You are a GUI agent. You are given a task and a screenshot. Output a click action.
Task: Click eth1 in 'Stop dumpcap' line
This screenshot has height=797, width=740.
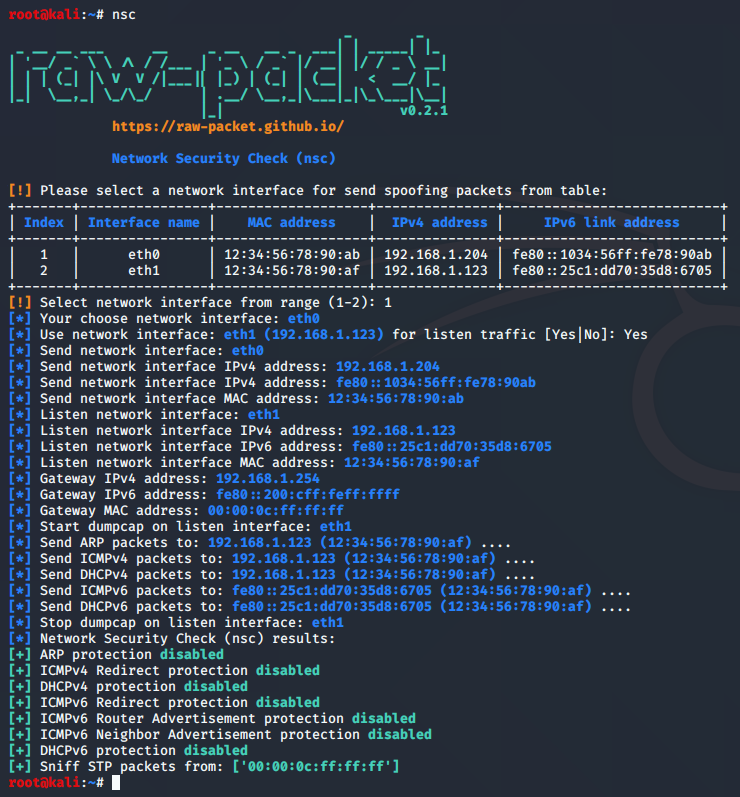[327, 623]
